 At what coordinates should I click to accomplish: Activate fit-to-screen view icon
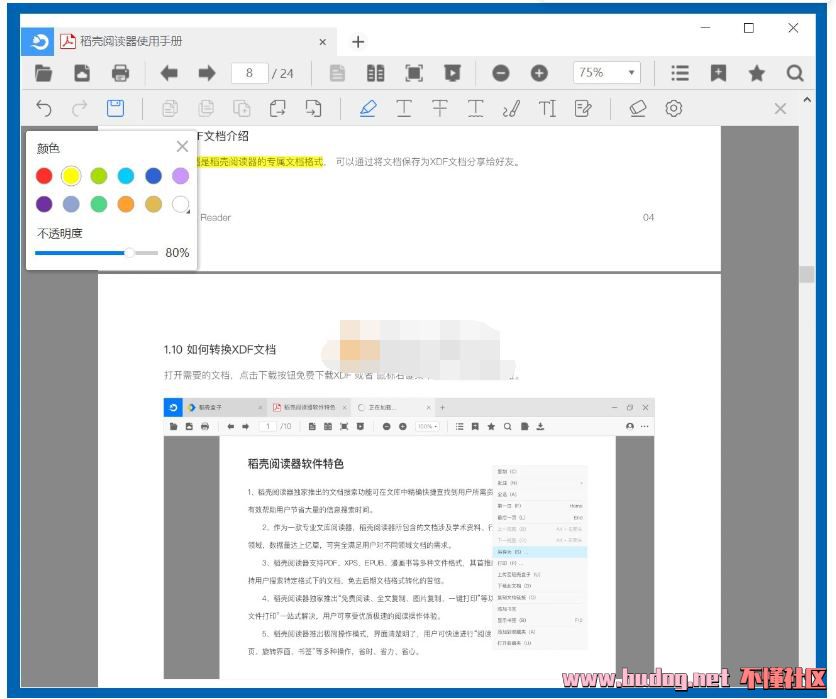414,73
